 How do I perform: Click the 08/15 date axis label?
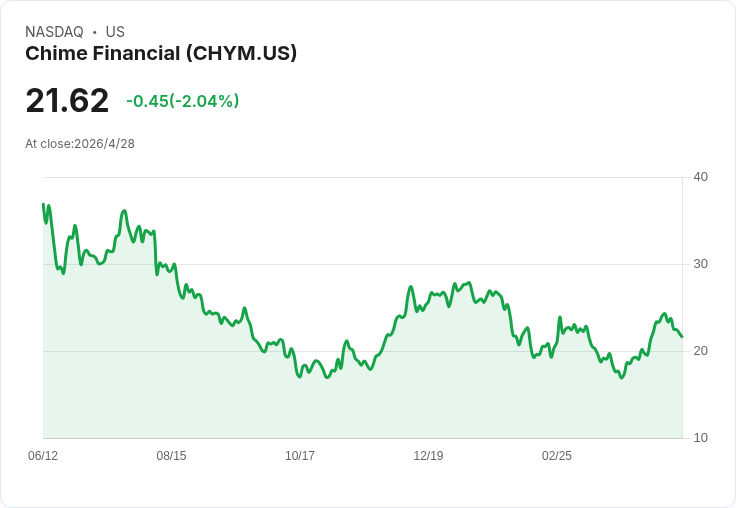(x=171, y=455)
